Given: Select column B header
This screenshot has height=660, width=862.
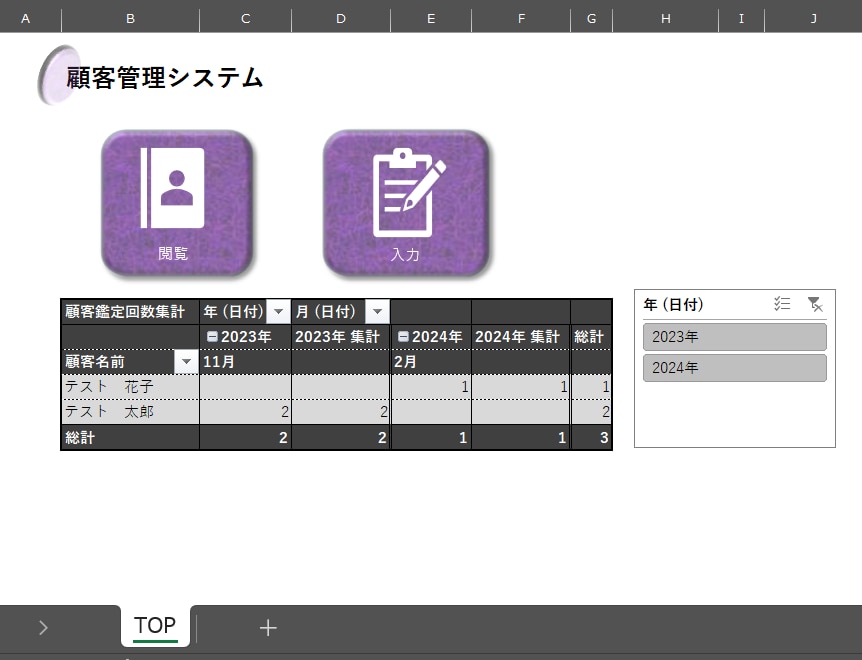Looking at the screenshot, I should (130, 19).
